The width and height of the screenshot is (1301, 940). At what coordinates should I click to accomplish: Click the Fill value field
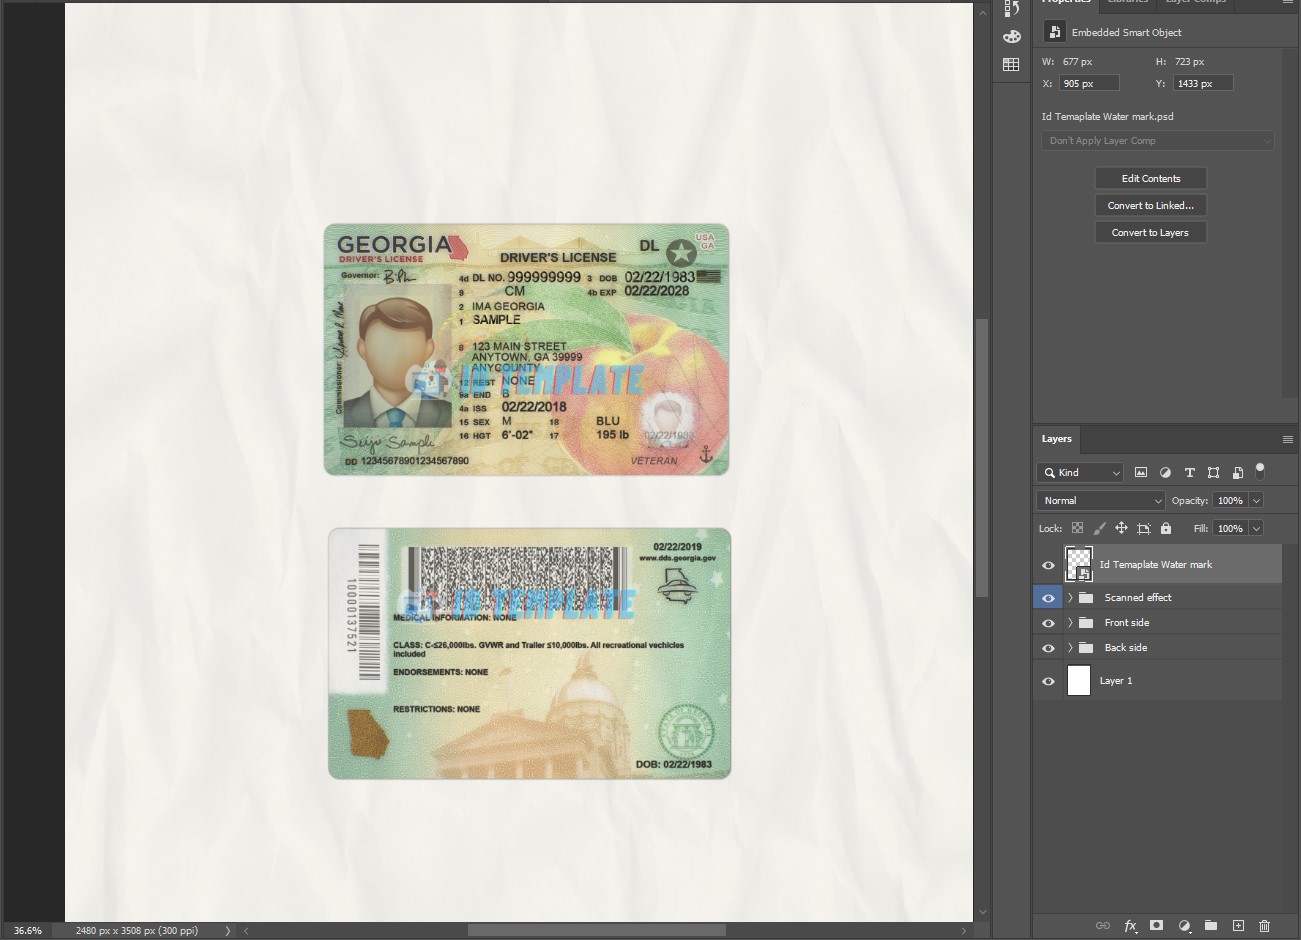coord(1230,528)
